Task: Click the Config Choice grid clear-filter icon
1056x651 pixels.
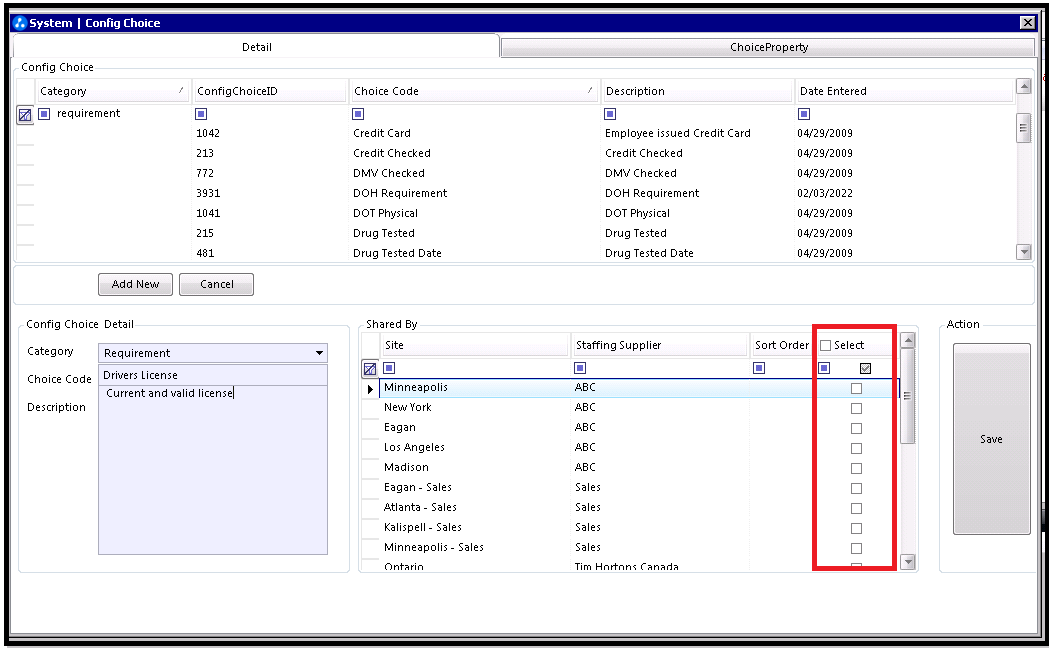Action: pyautogui.click(x=25, y=115)
